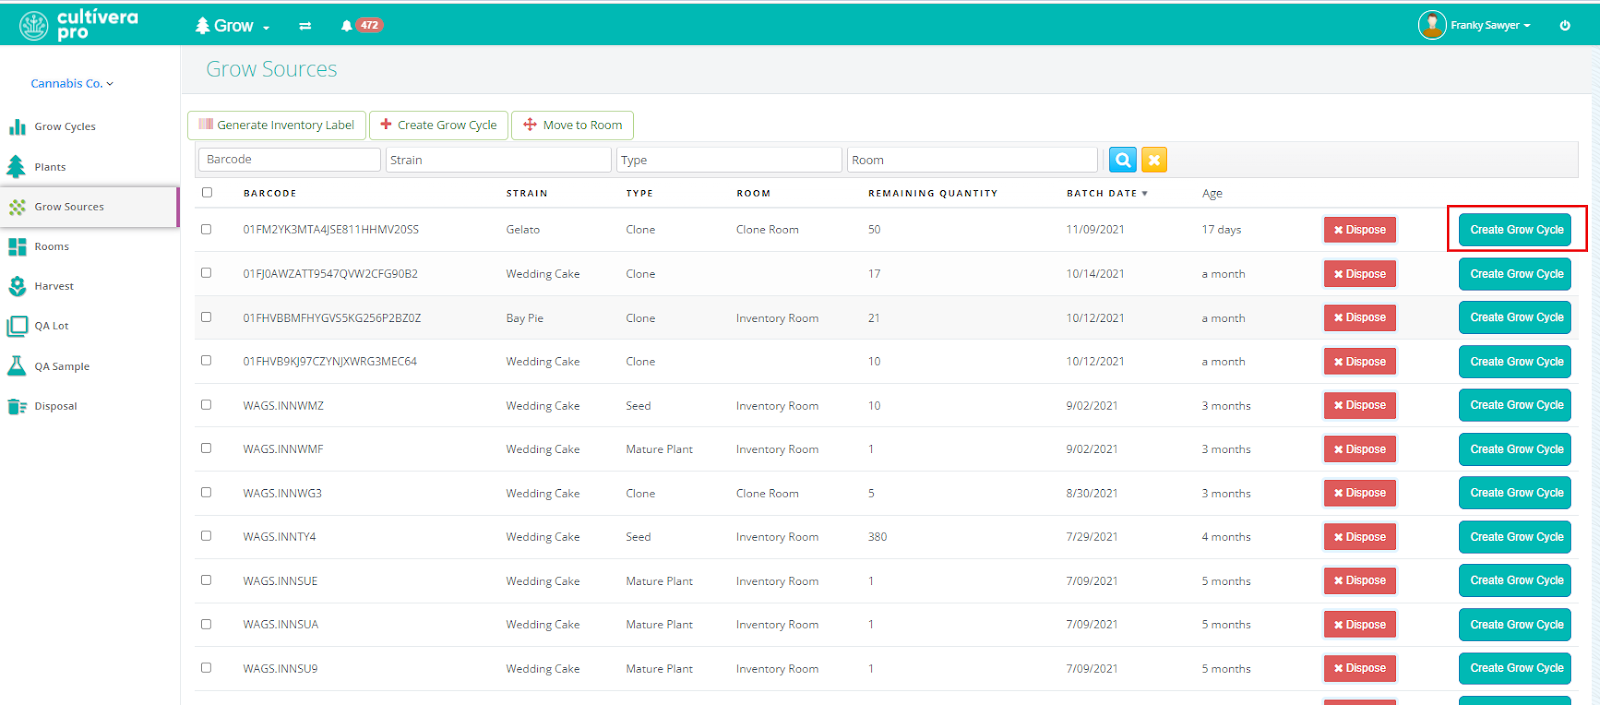Viewport: 1600px width, 705px height.
Task: Create Grow Cycle for 01FJ0AWZATT9547QVW2CFG90B2
Action: pos(1515,274)
